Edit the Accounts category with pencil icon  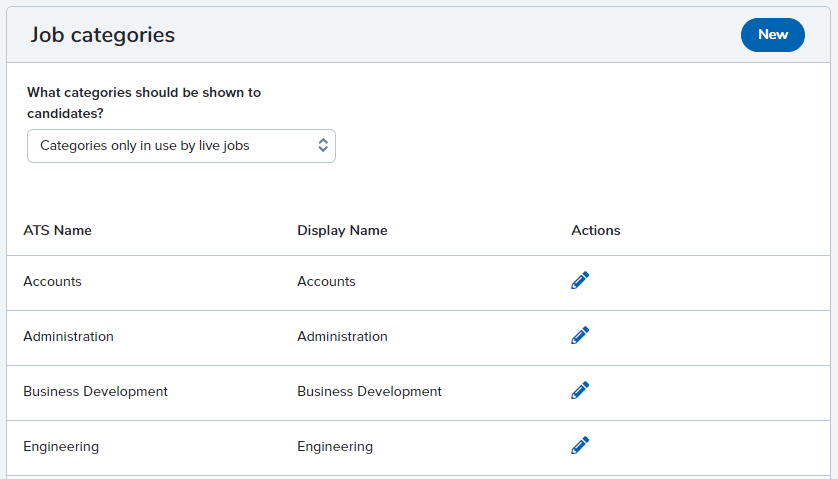580,280
